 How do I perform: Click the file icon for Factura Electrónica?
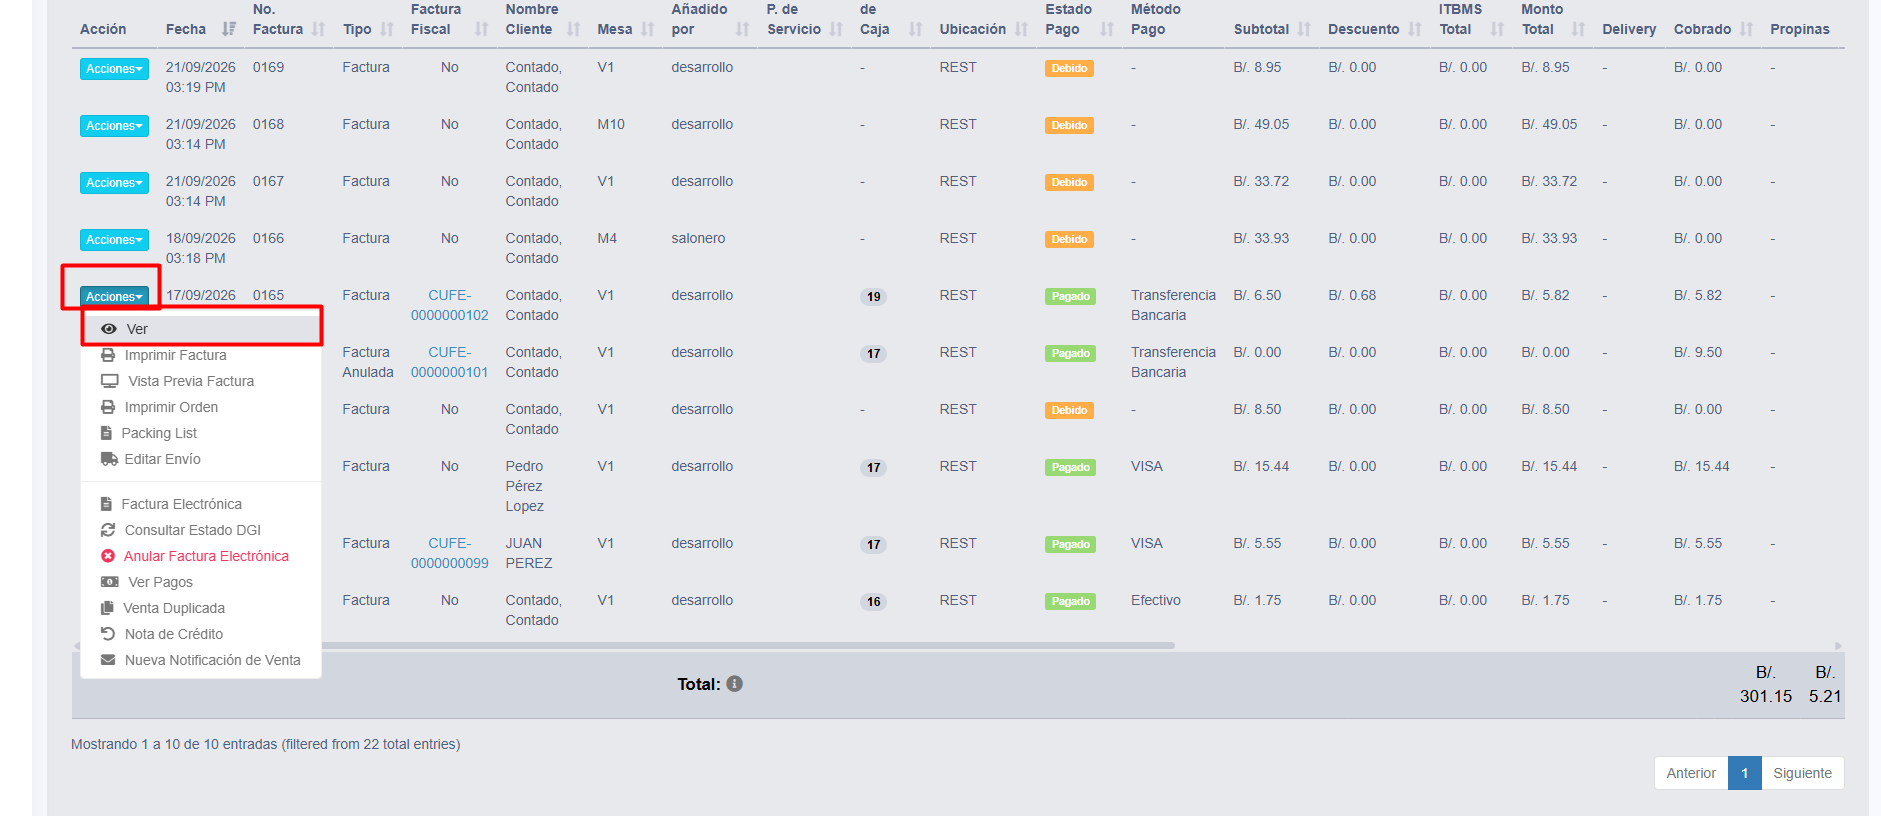(106, 504)
